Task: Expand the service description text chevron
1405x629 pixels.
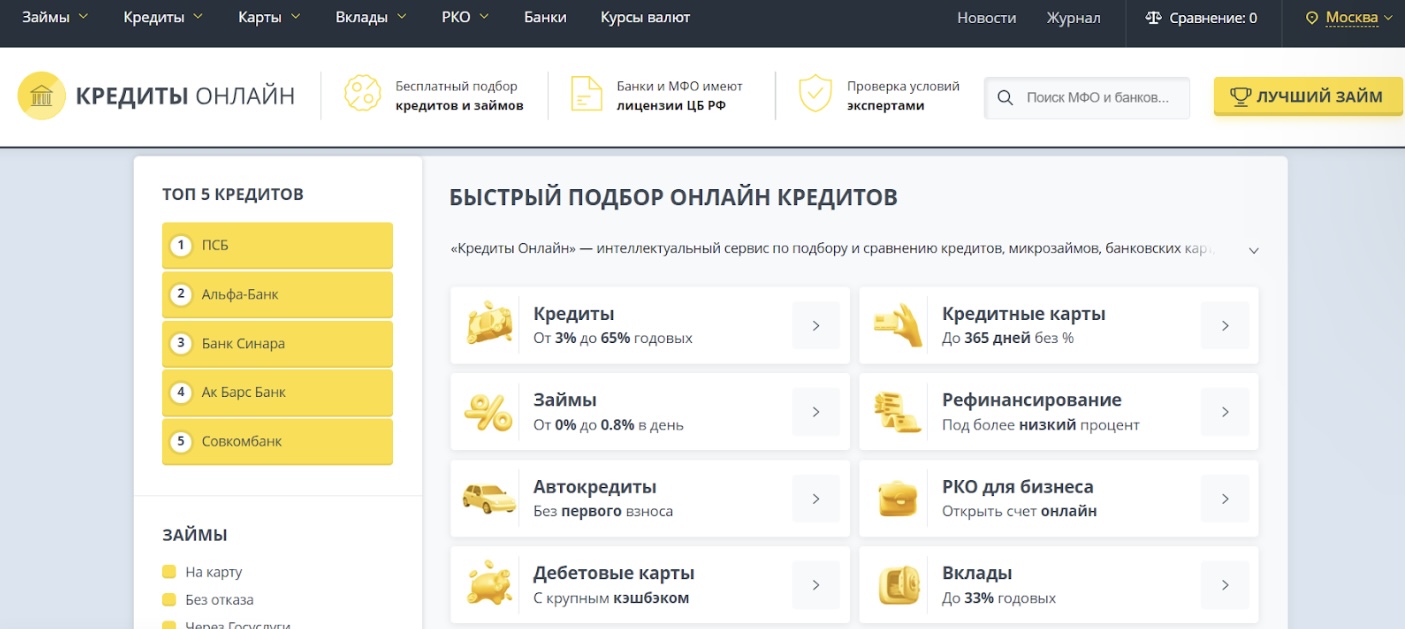Action: (1253, 250)
